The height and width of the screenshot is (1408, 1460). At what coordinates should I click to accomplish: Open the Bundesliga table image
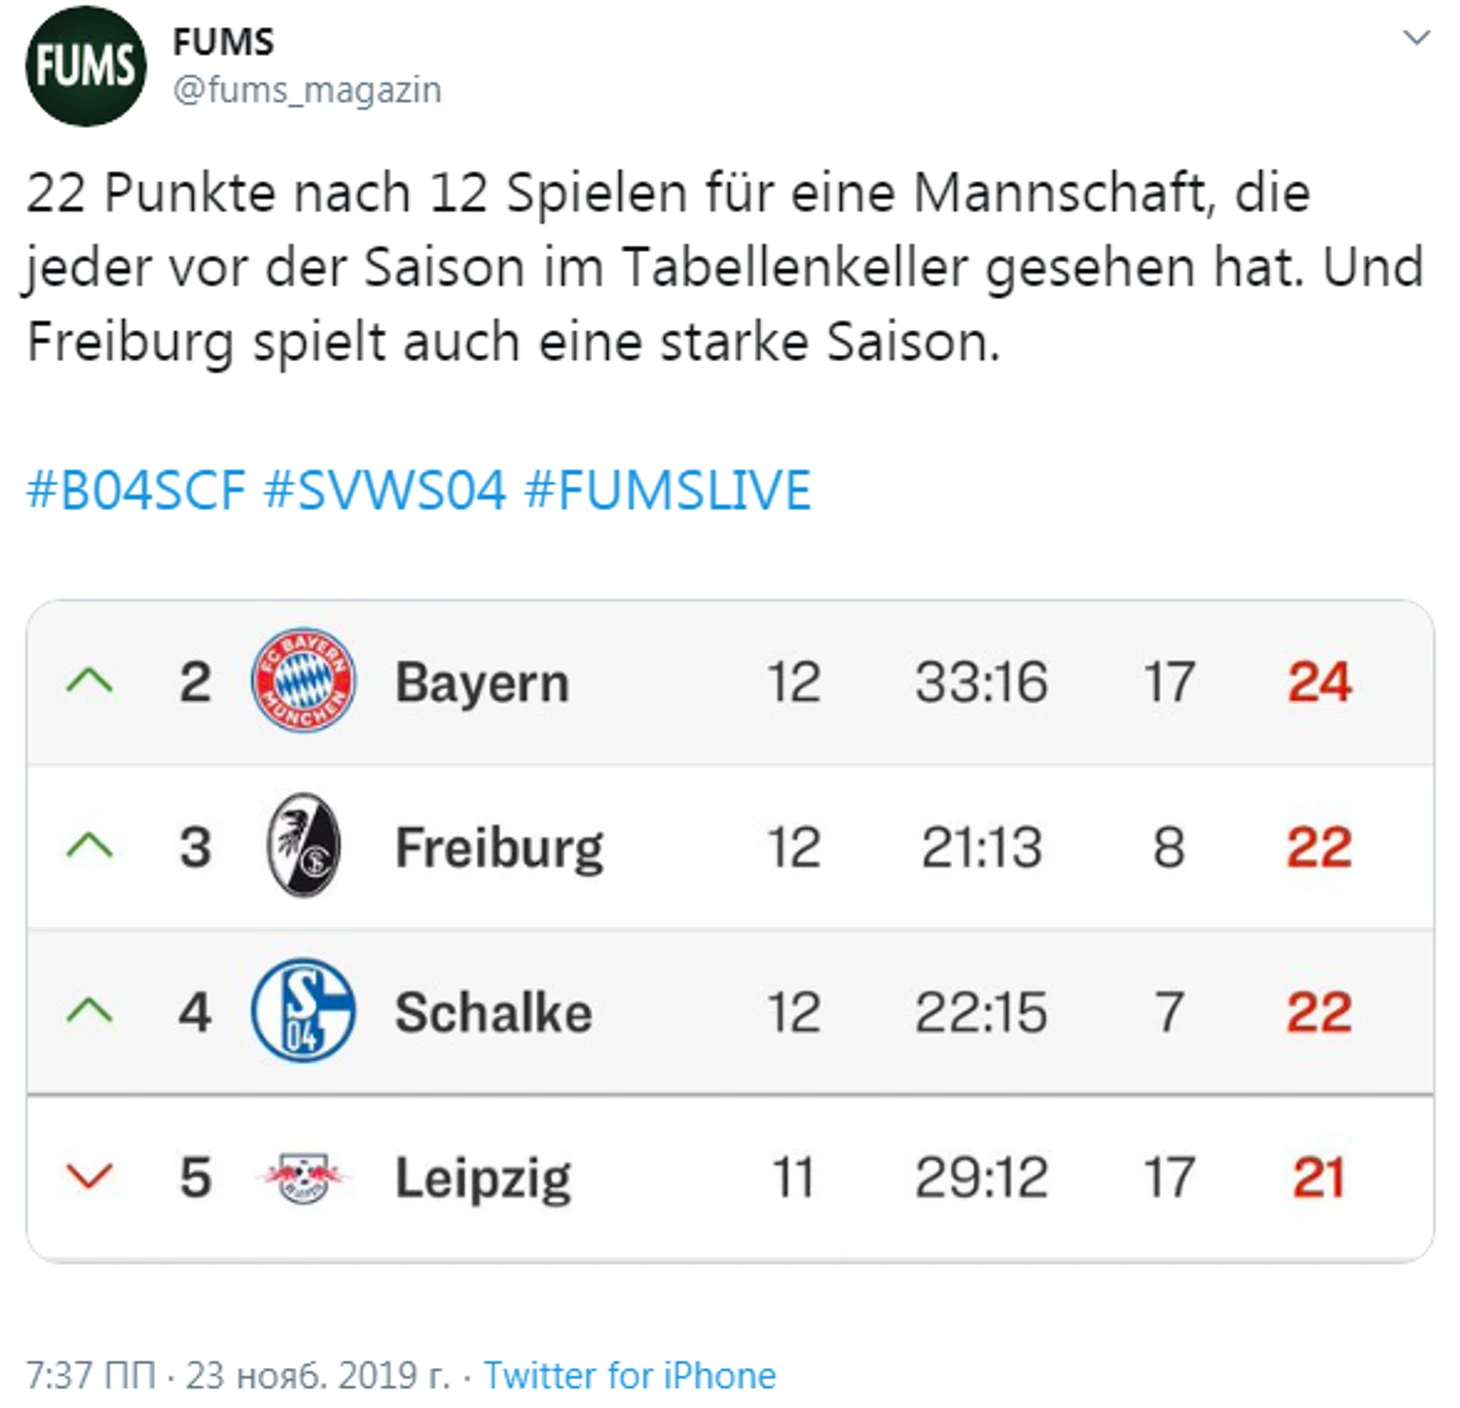[x=730, y=931]
